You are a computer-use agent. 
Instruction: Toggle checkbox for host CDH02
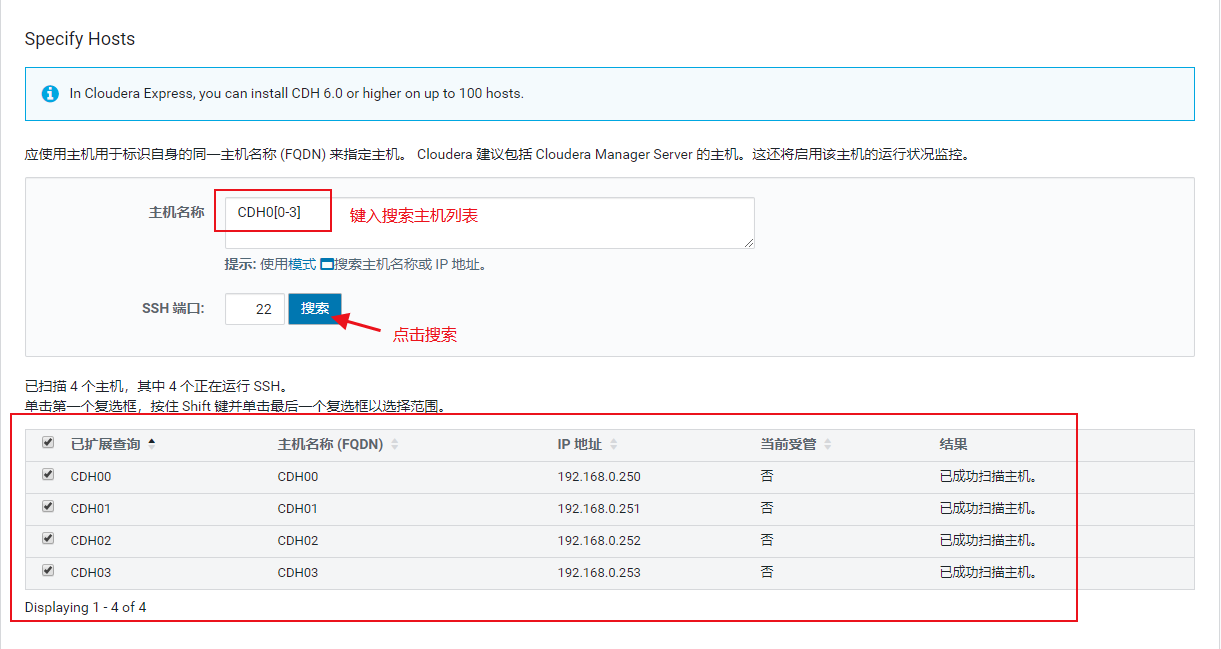tap(48, 539)
